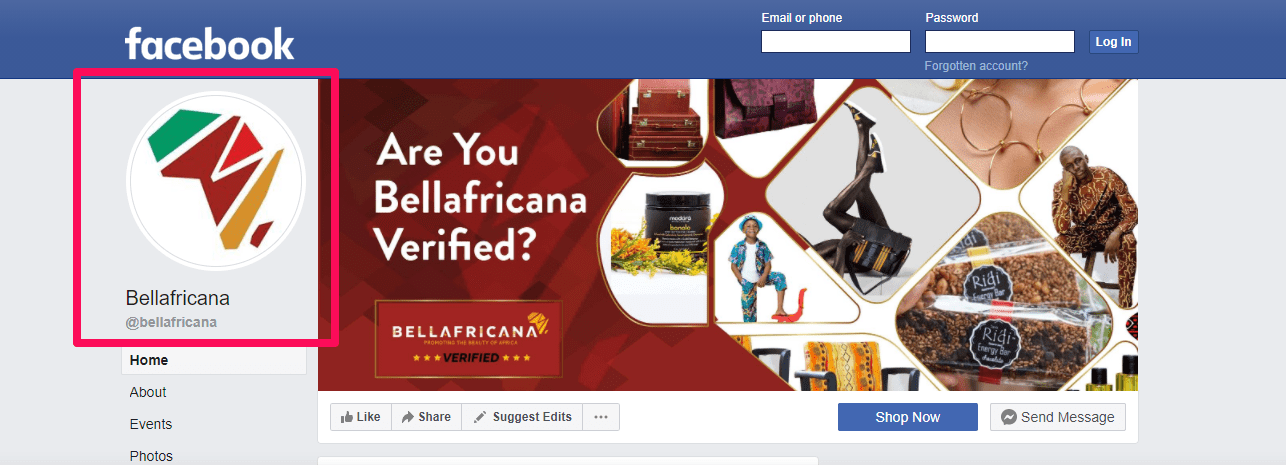Click the Log In button
The width and height of the screenshot is (1286, 465).
(x=1113, y=42)
